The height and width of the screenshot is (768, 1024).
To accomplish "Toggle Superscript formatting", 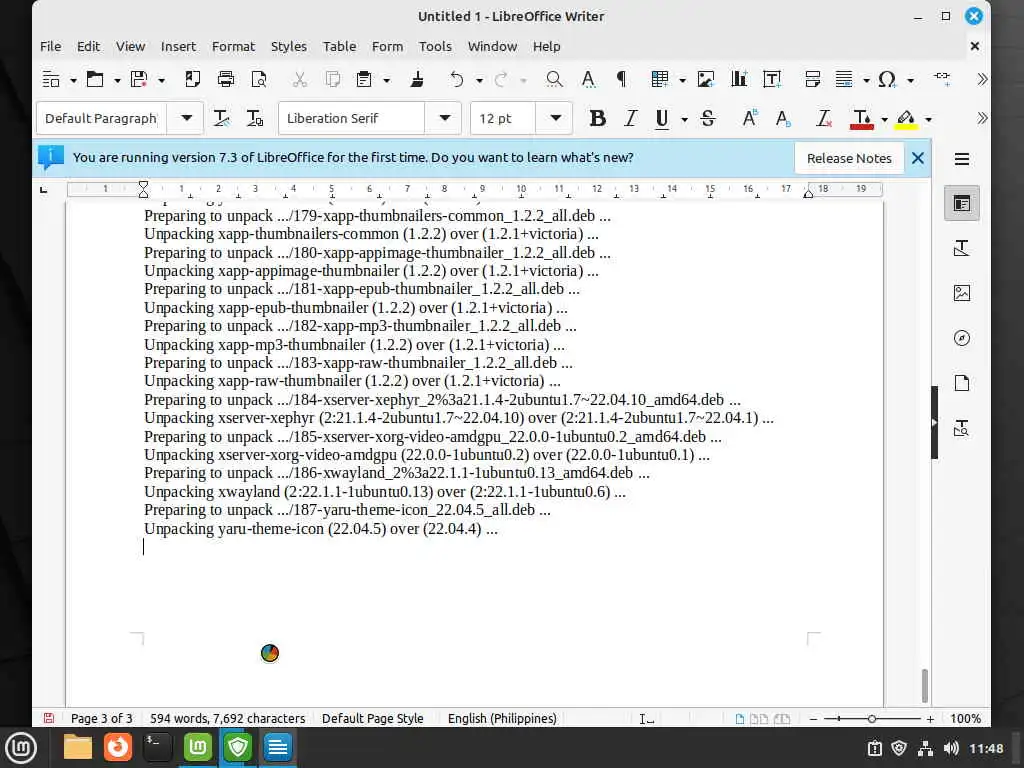I will click(x=750, y=118).
